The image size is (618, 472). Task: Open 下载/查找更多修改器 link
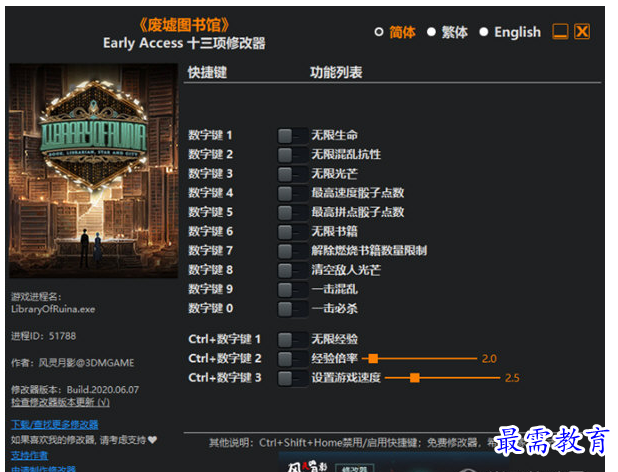tap(54, 424)
